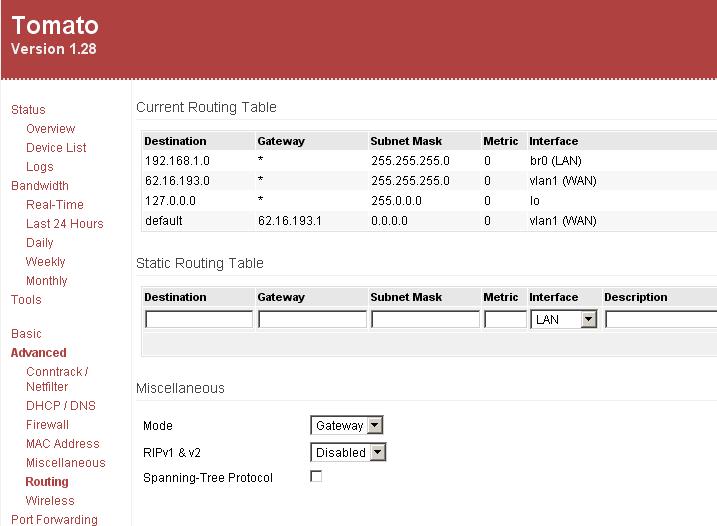Open MAC Address settings
Viewport: 717px width, 526px height.
point(63,444)
